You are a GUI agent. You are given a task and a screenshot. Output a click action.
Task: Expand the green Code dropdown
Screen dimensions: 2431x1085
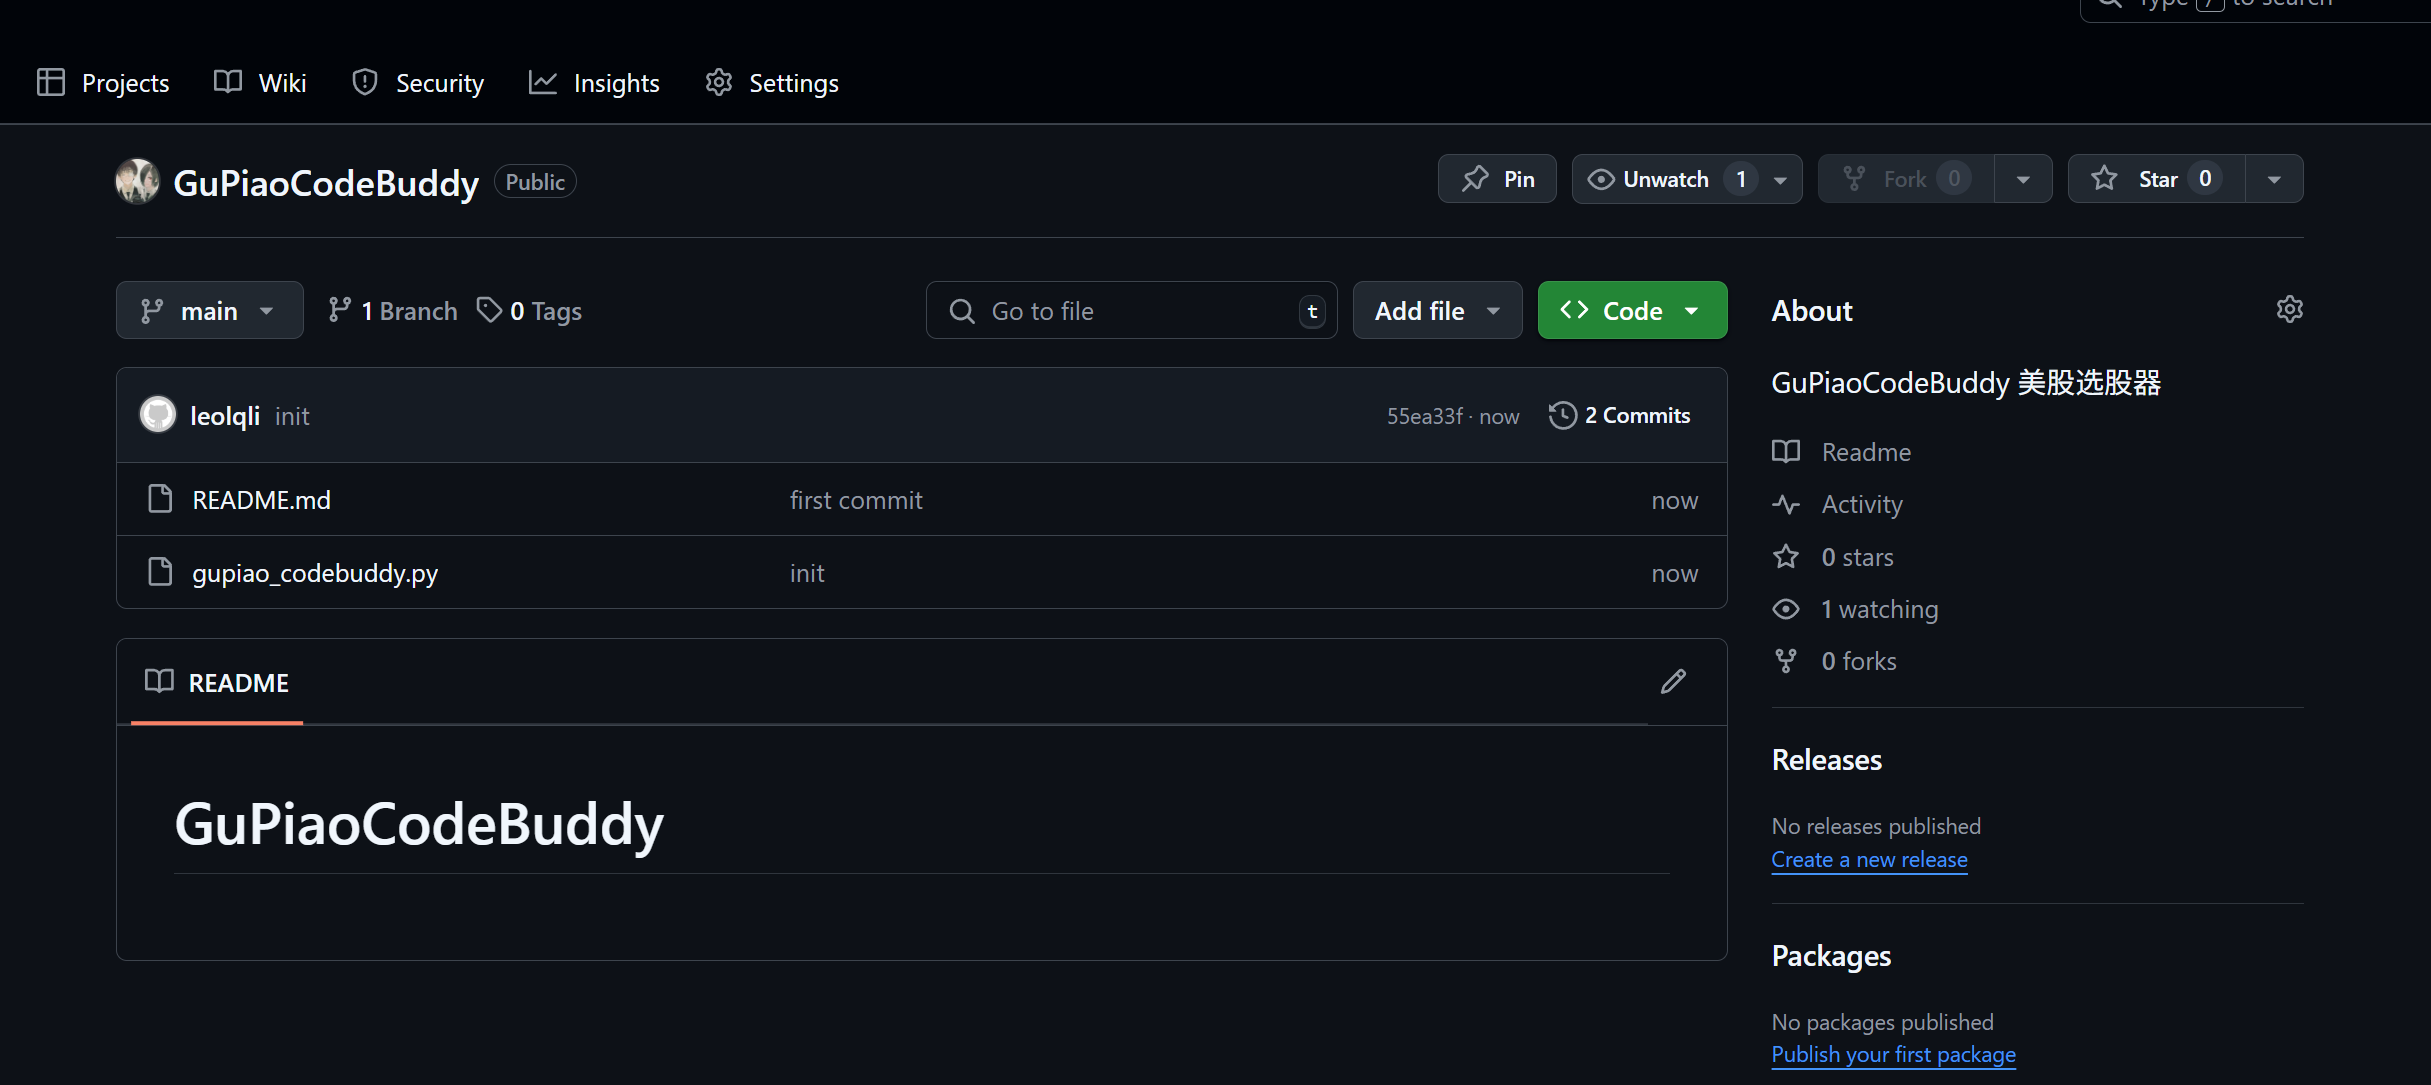(x=1631, y=311)
